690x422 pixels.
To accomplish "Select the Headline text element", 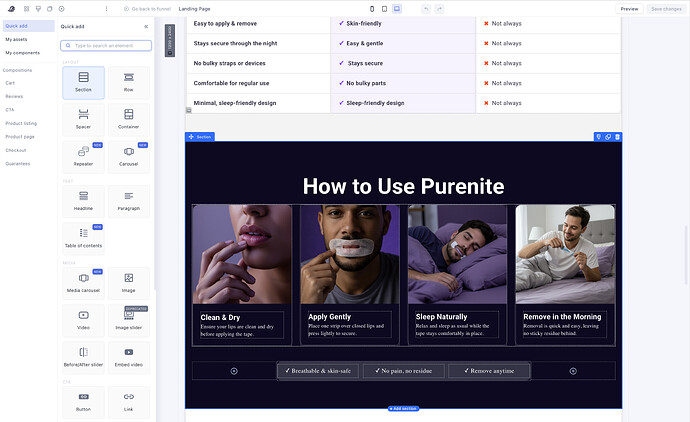I will (x=84, y=202).
